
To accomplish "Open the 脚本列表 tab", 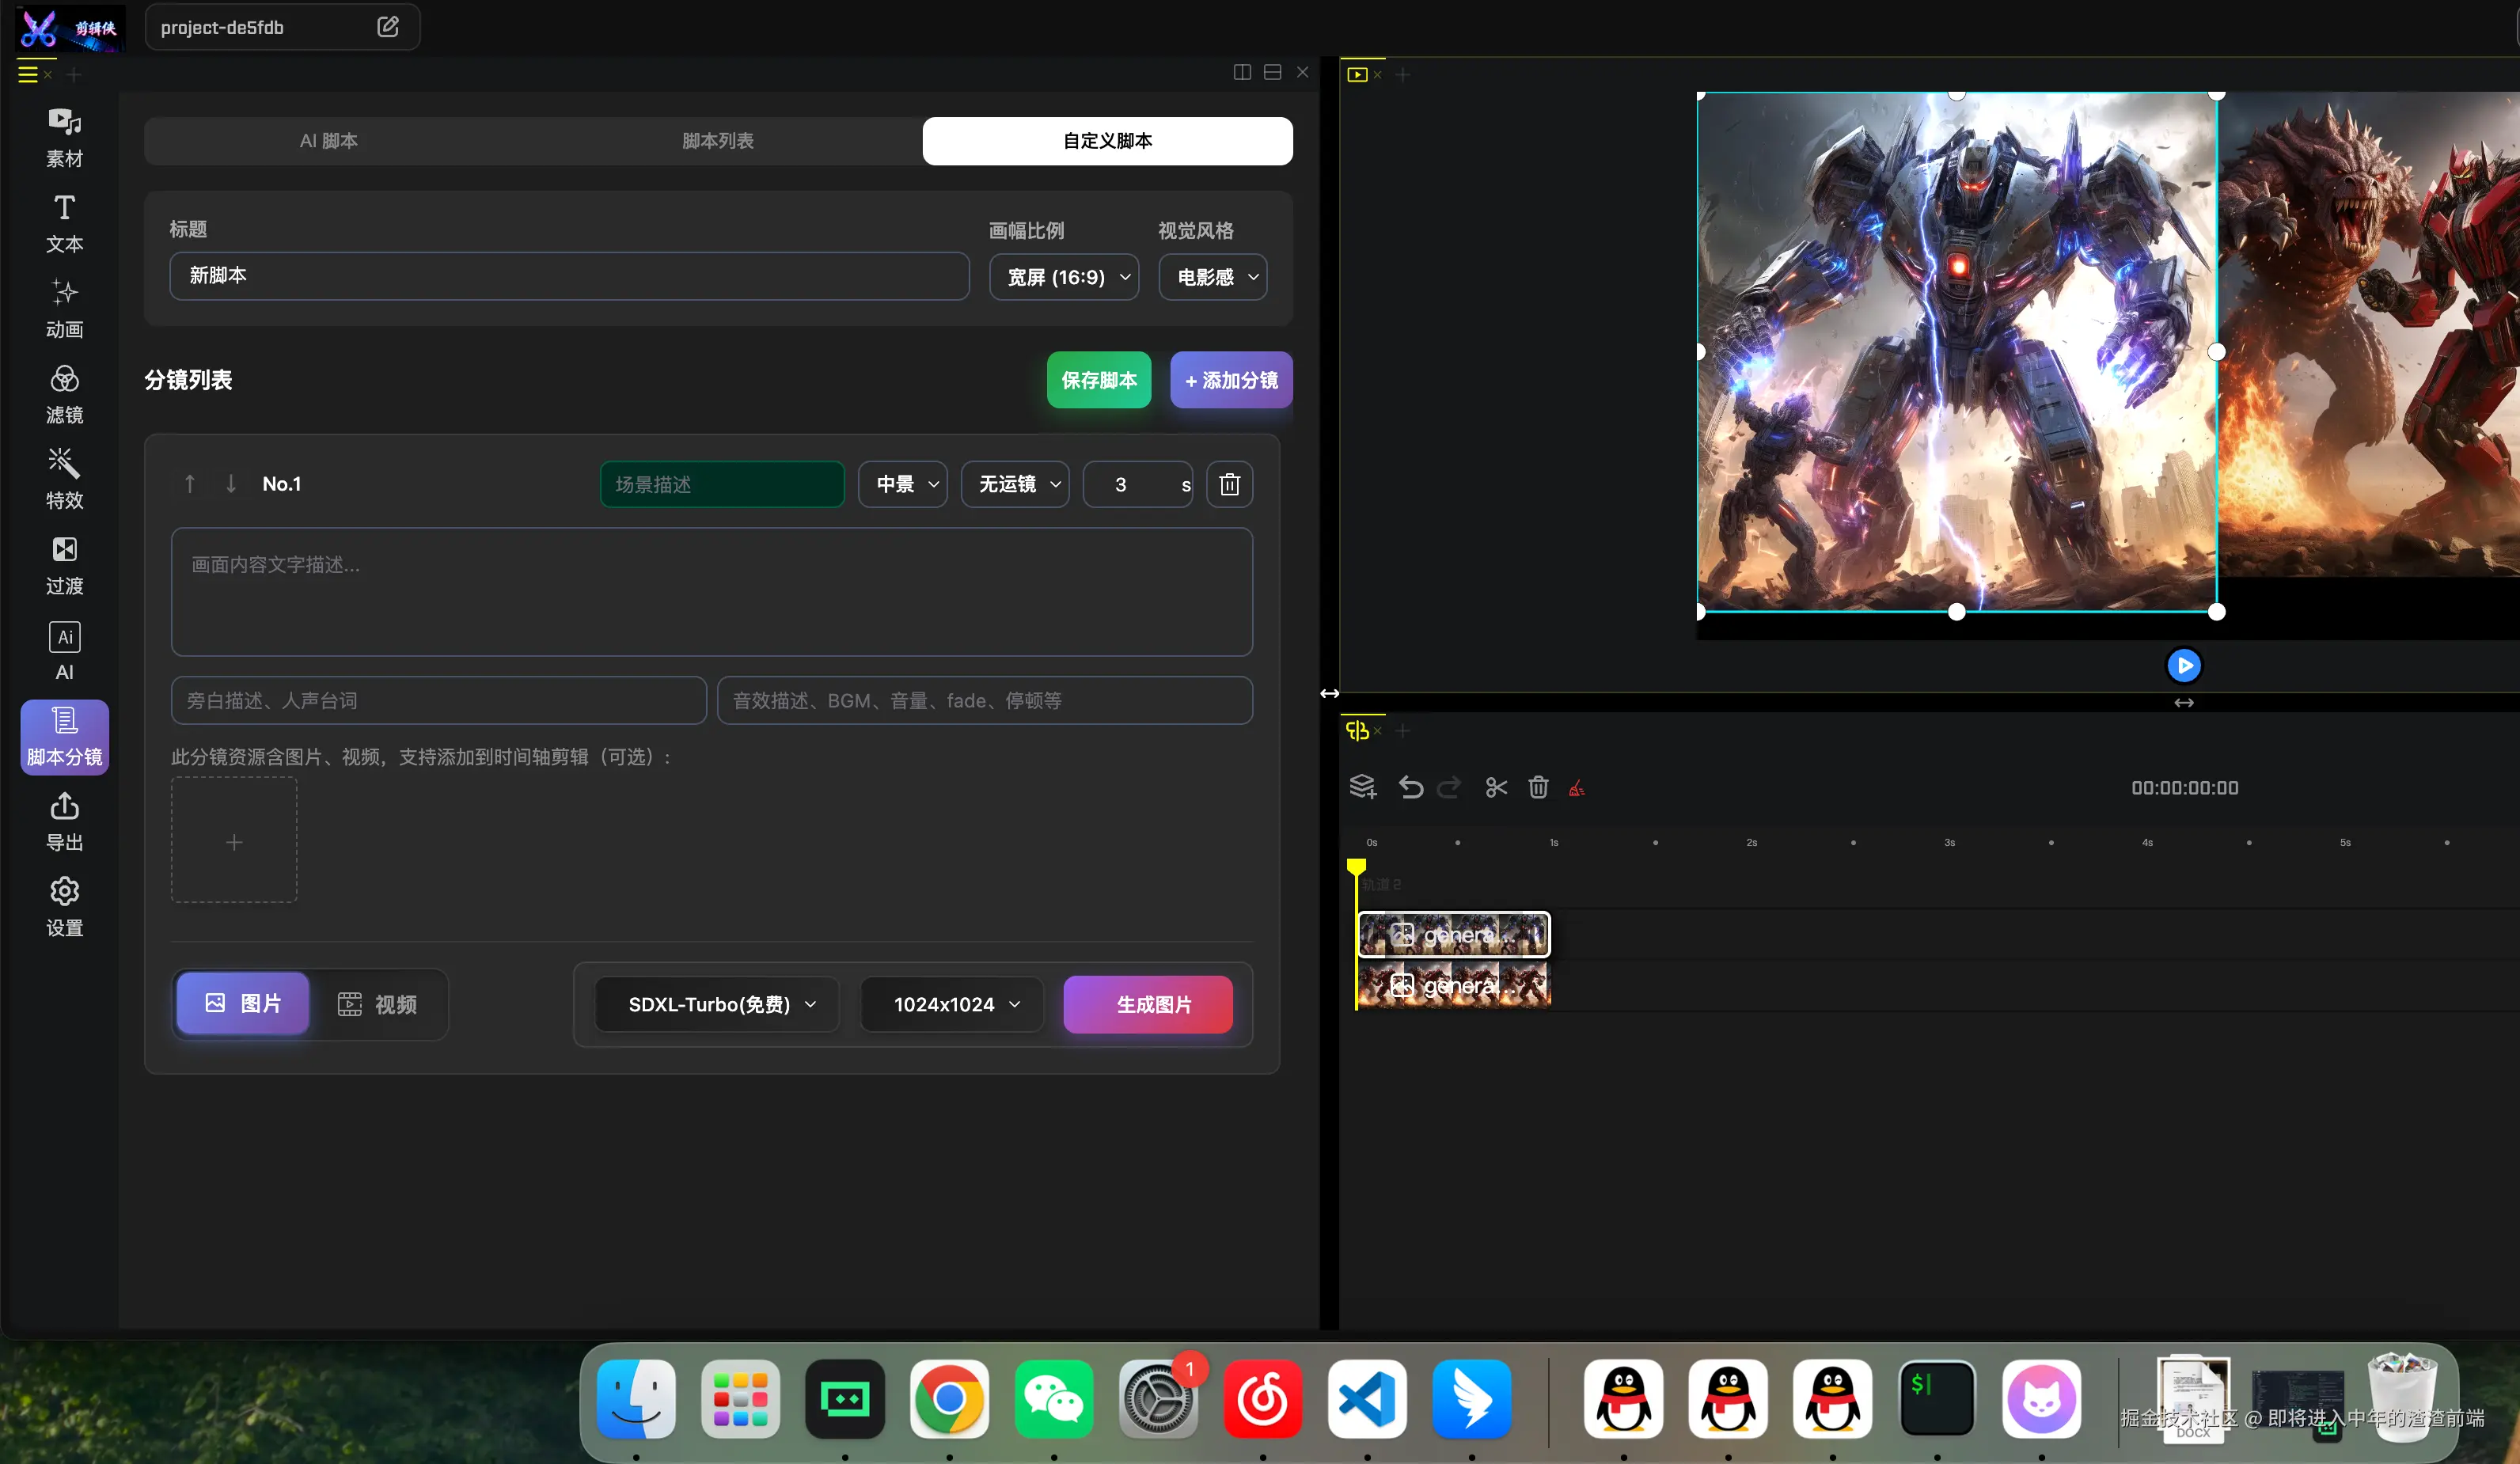I will click(717, 141).
